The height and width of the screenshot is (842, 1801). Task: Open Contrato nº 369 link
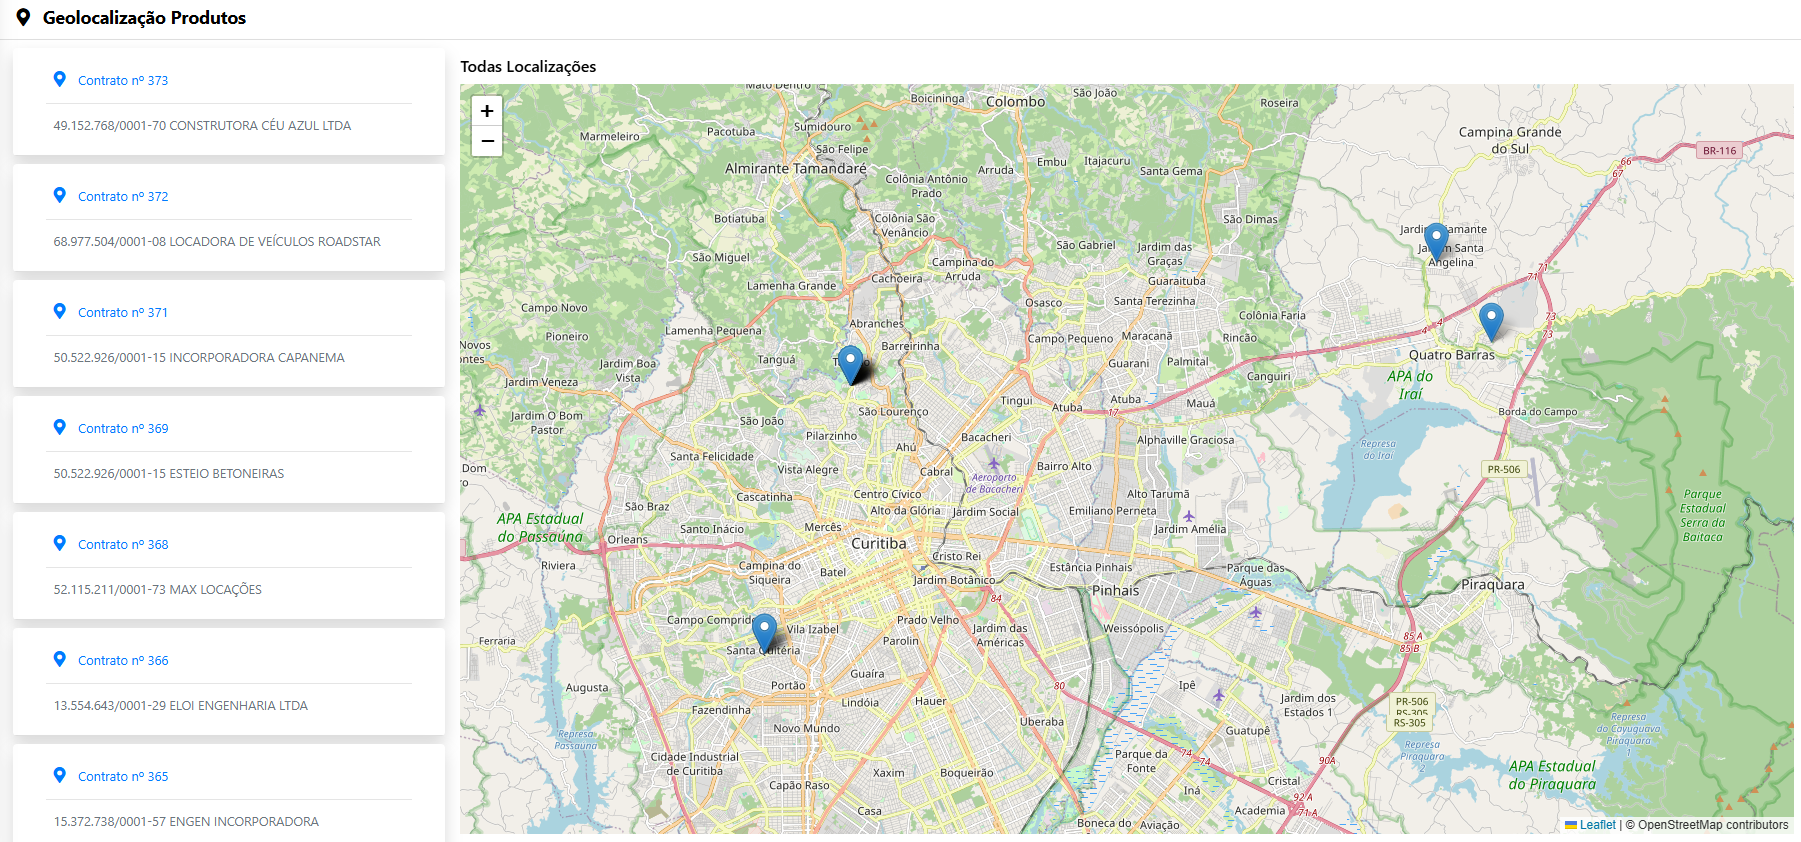click(x=123, y=429)
